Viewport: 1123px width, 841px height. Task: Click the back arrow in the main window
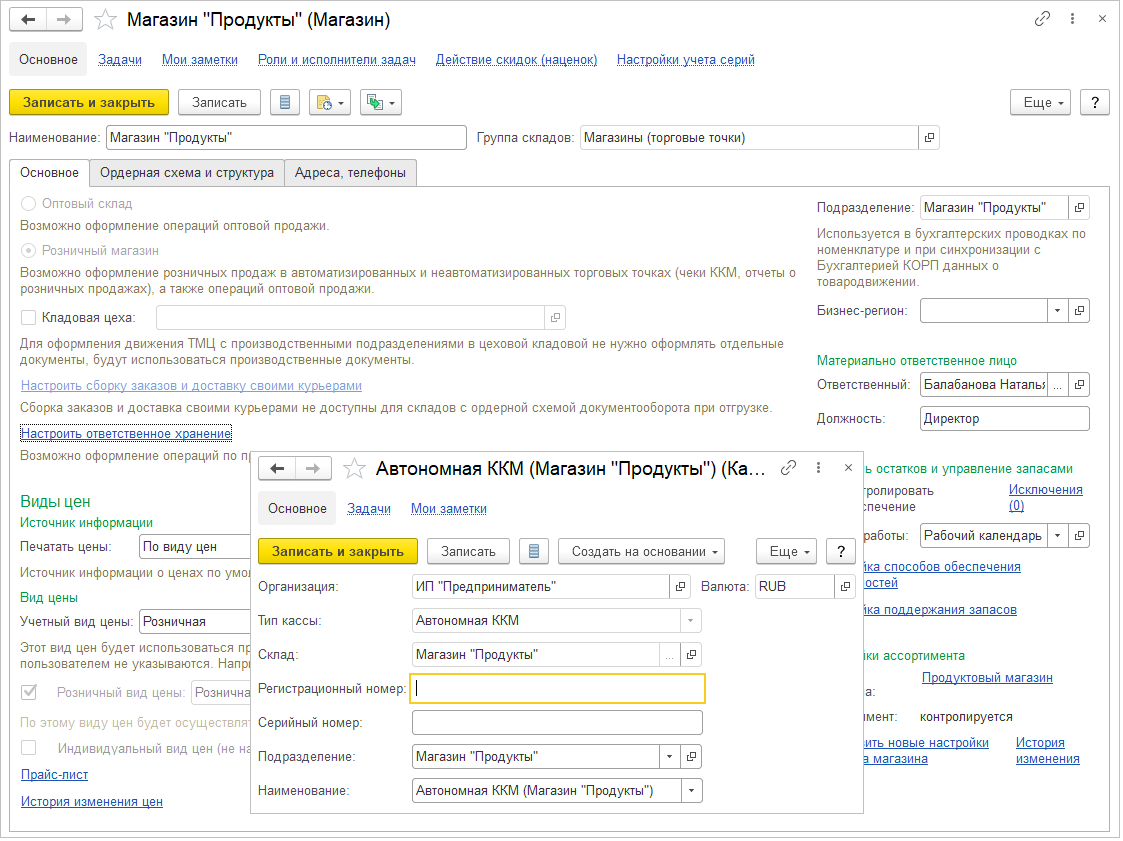click(x=28, y=20)
